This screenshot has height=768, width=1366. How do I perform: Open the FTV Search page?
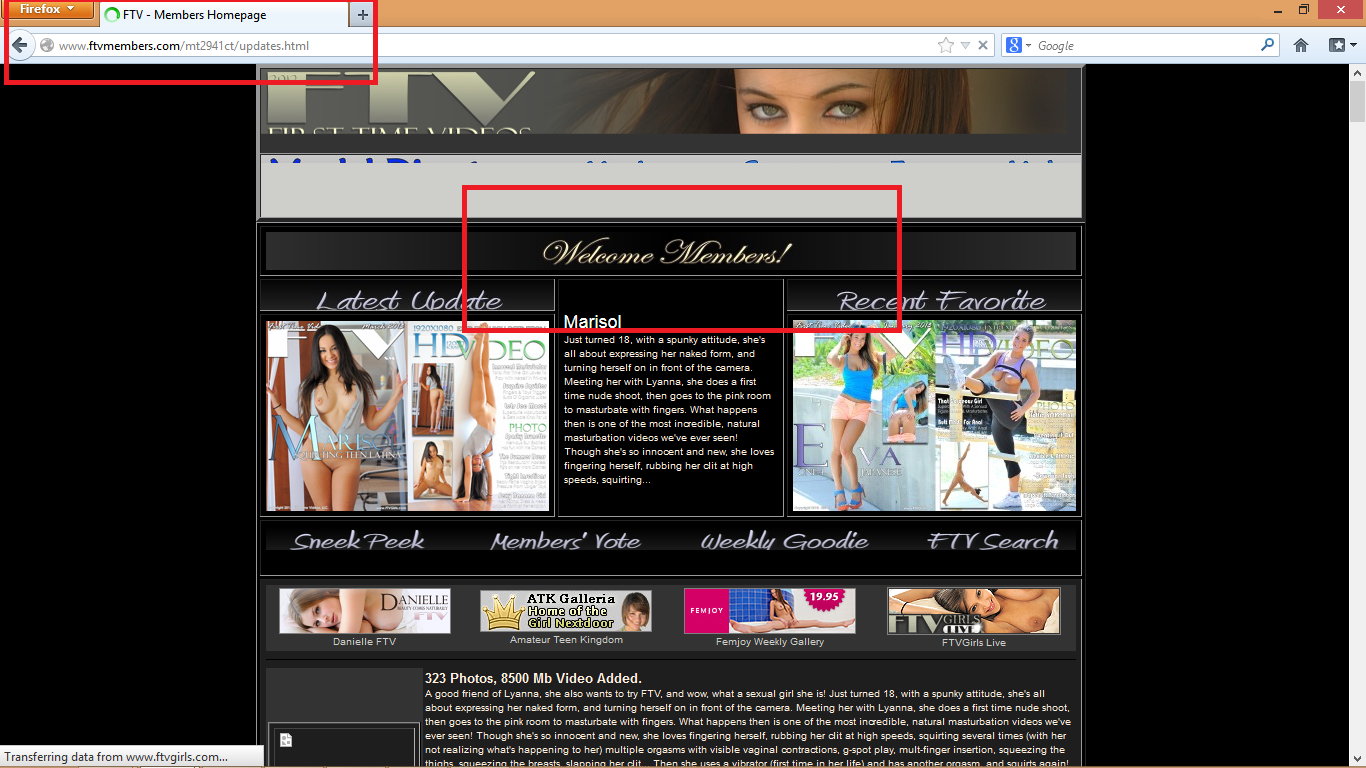tap(993, 540)
